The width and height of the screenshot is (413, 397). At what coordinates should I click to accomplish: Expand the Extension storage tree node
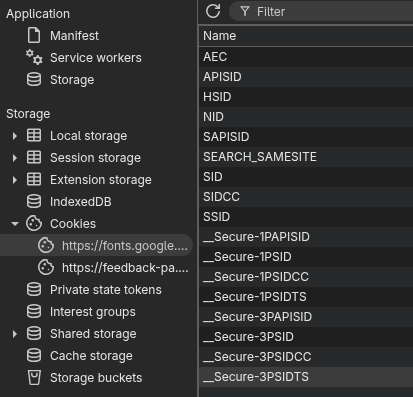coord(14,180)
